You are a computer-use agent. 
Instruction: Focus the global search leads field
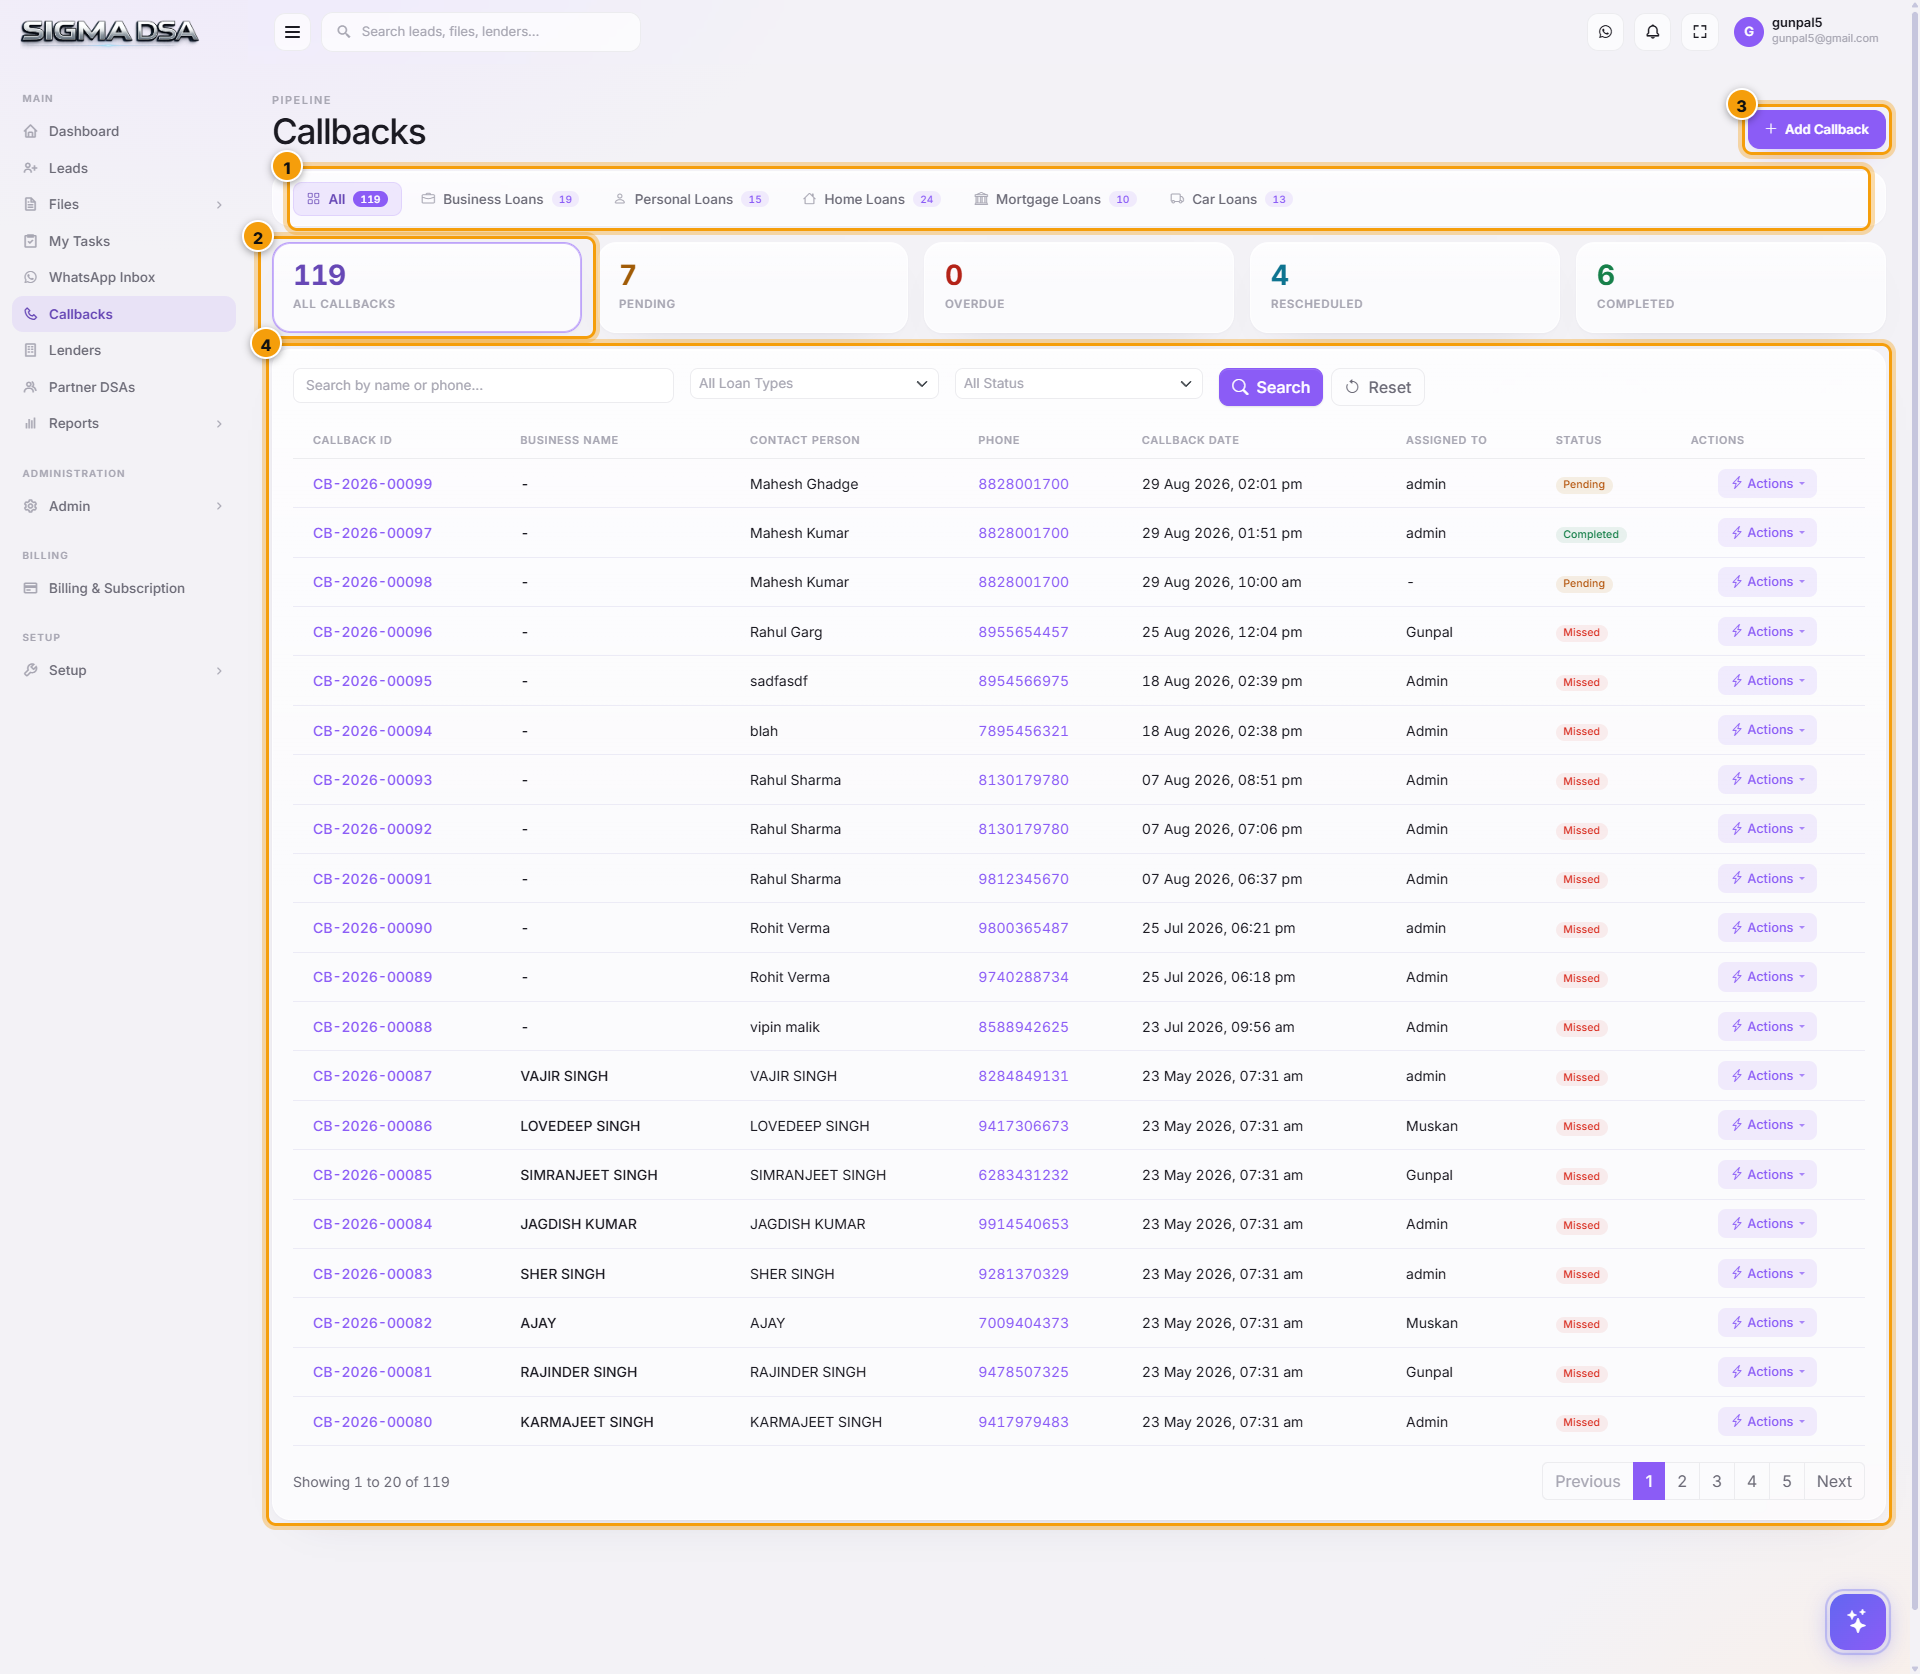click(481, 32)
